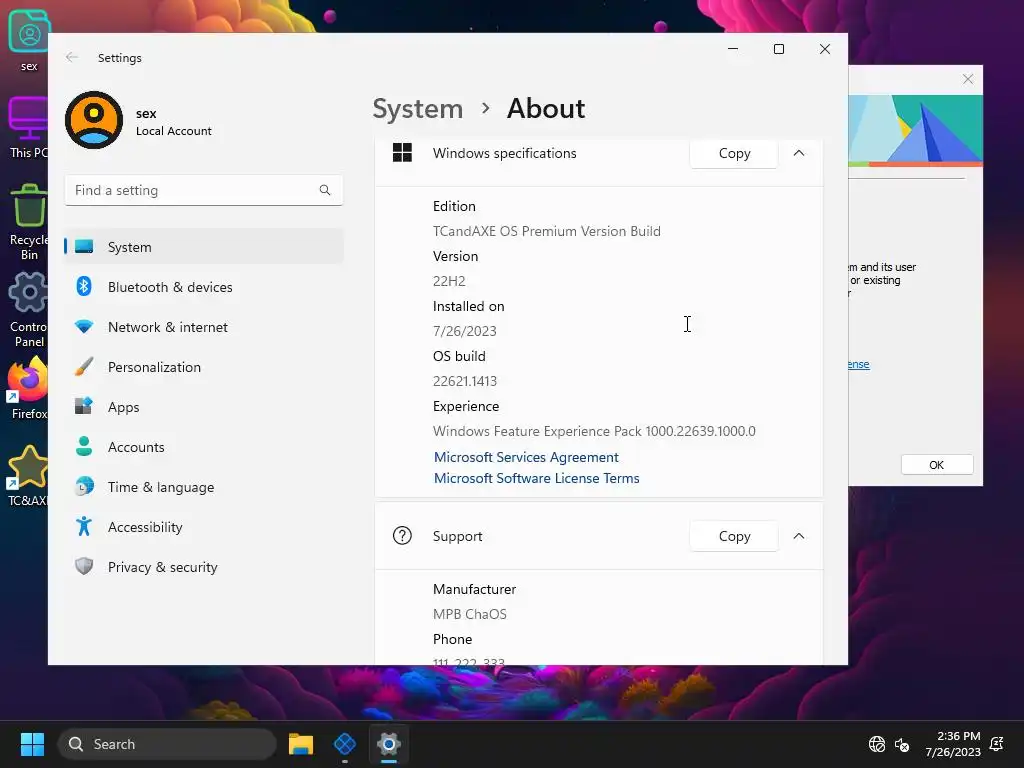Image resolution: width=1024 pixels, height=768 pixels.
Task: Open the blue diamond taskbar app
Action: click(x=345, y=744)
